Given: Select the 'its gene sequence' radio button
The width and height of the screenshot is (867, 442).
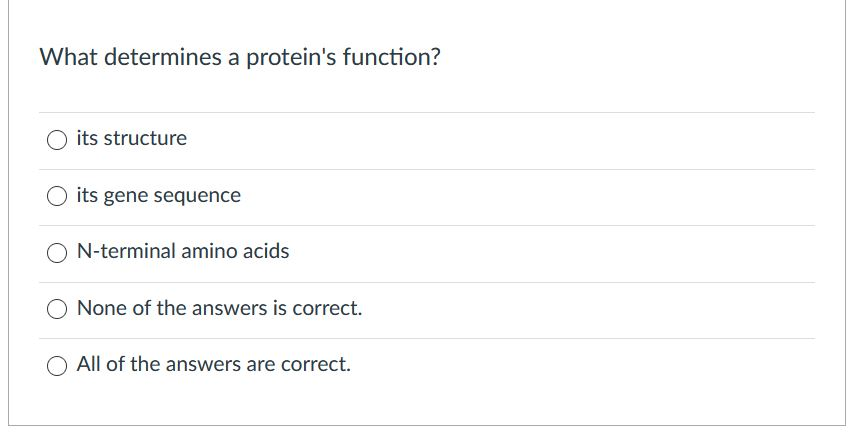Looking at the screenshot, I should tap(57, 196).
